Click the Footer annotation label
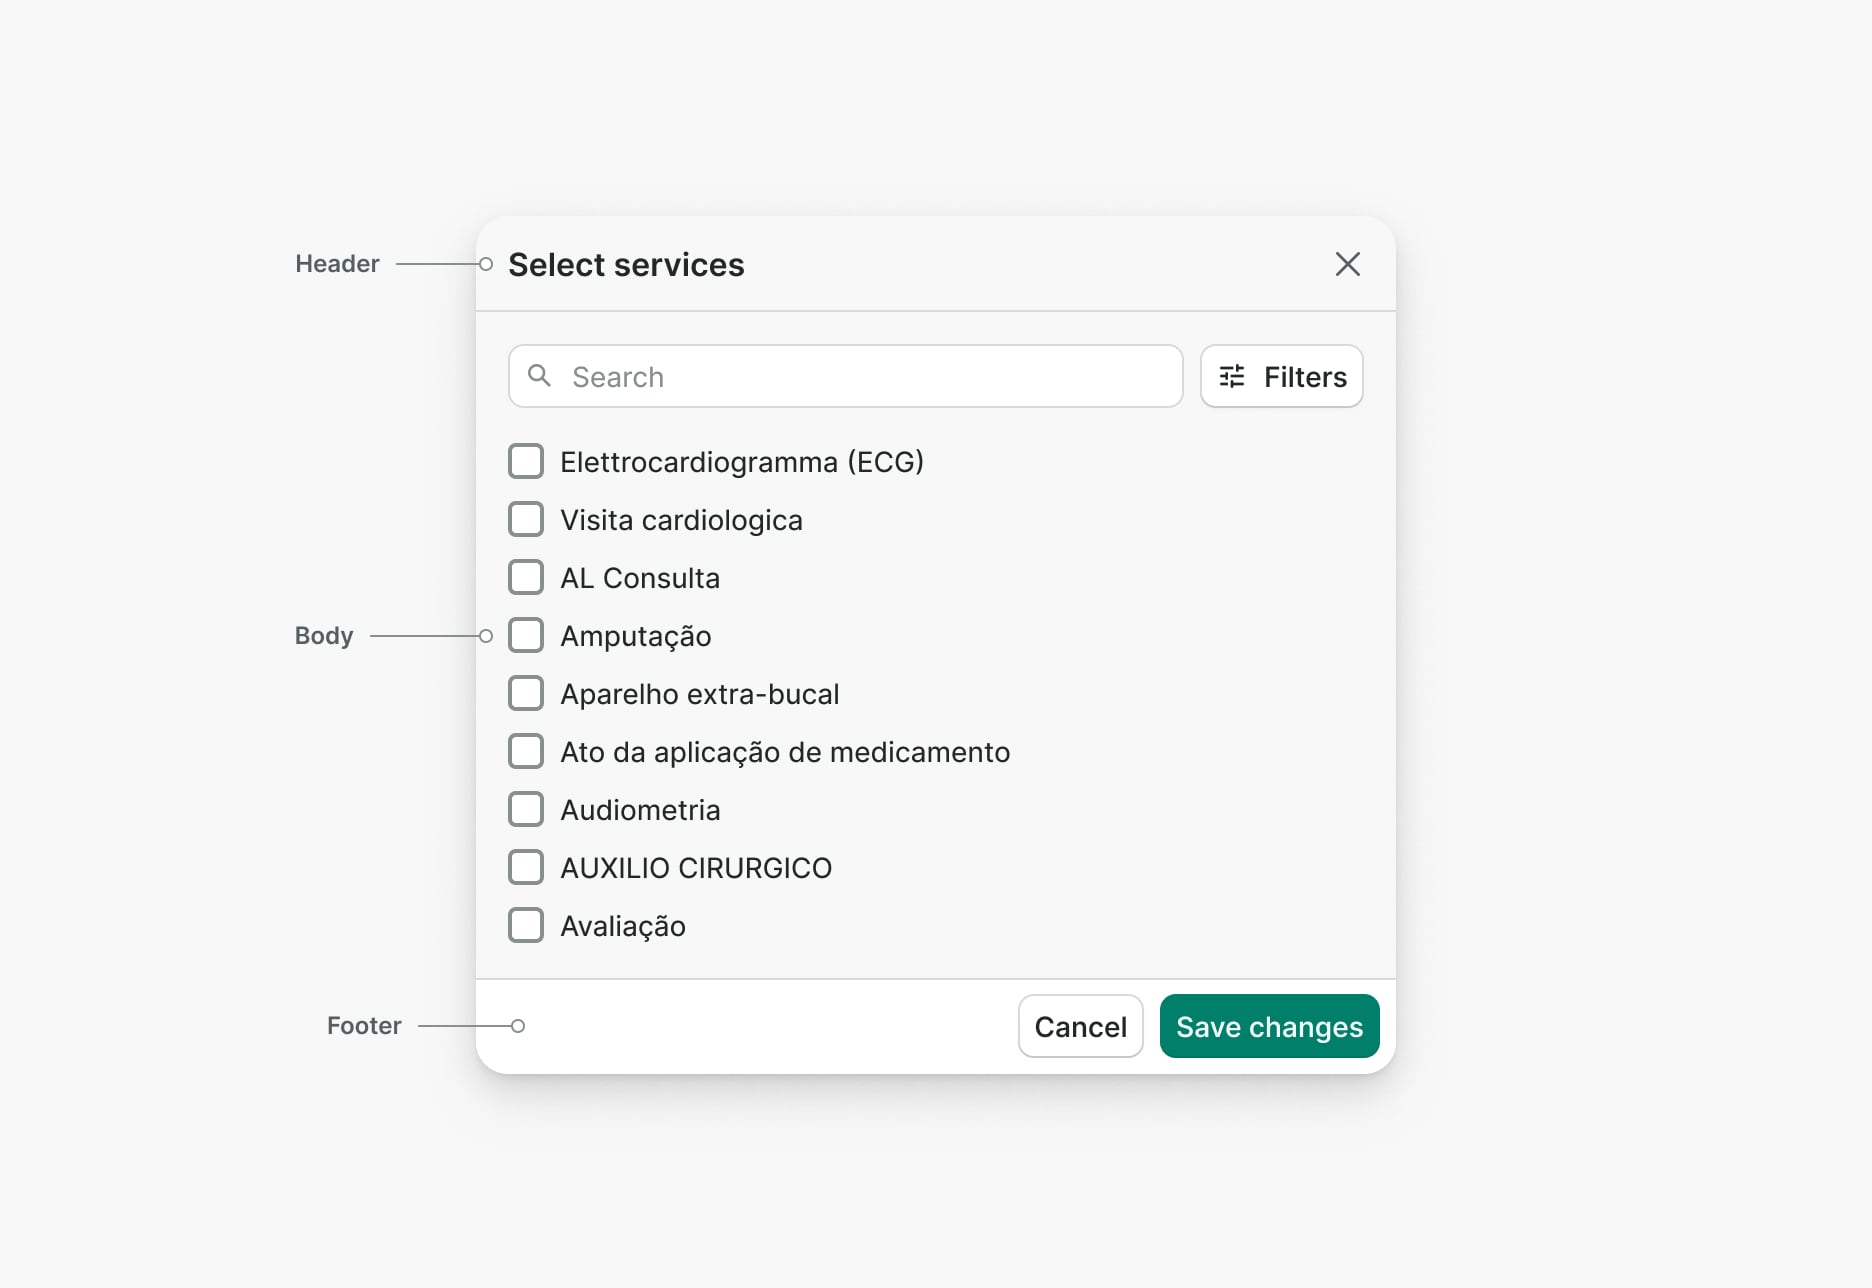 pyautogui.click(x=364, y=1026)
